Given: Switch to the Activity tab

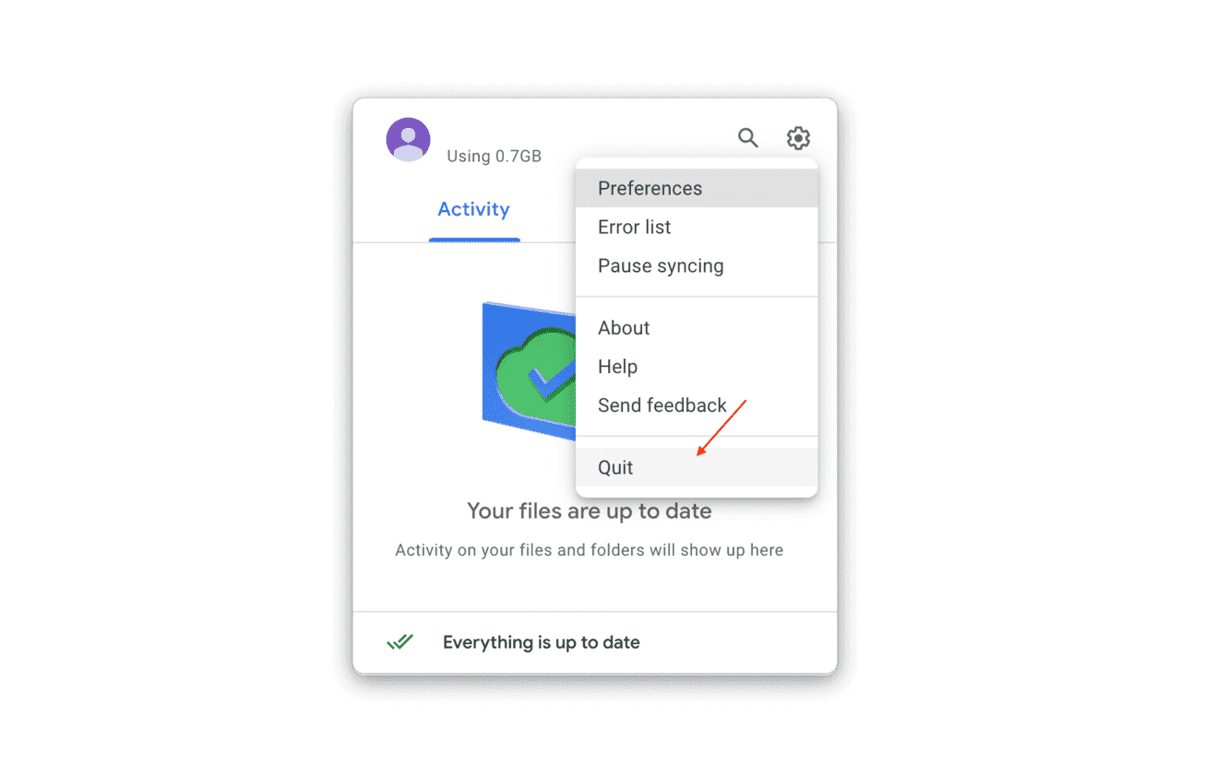Looking at the screenshot, I should pos(474,209).
